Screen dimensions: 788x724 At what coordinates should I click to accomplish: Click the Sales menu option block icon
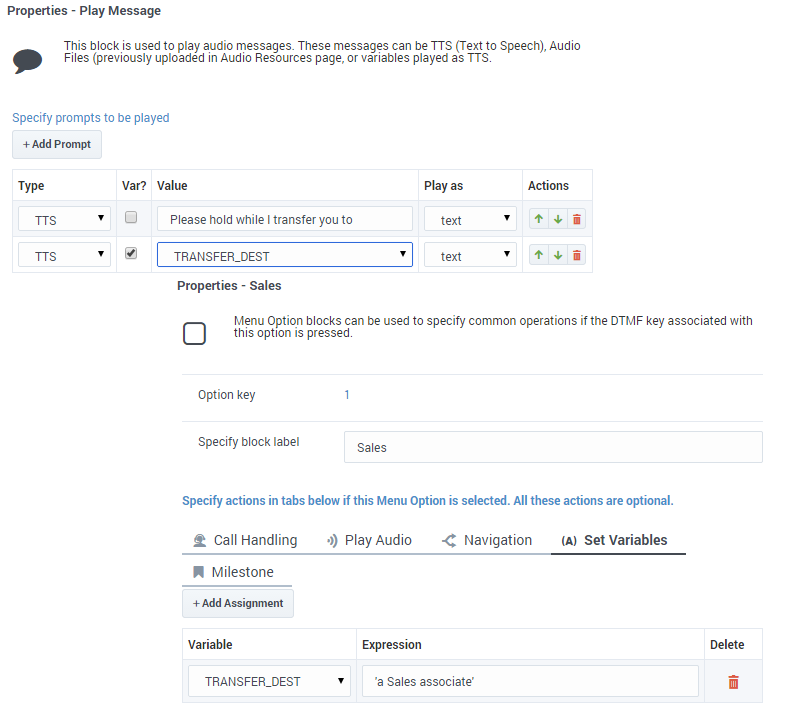pyautogui.click(x=194, y=334)
